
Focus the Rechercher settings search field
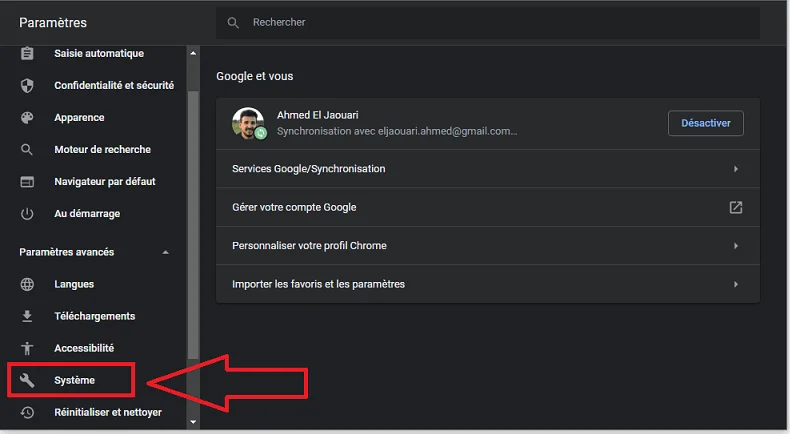[x=488, y=23]
